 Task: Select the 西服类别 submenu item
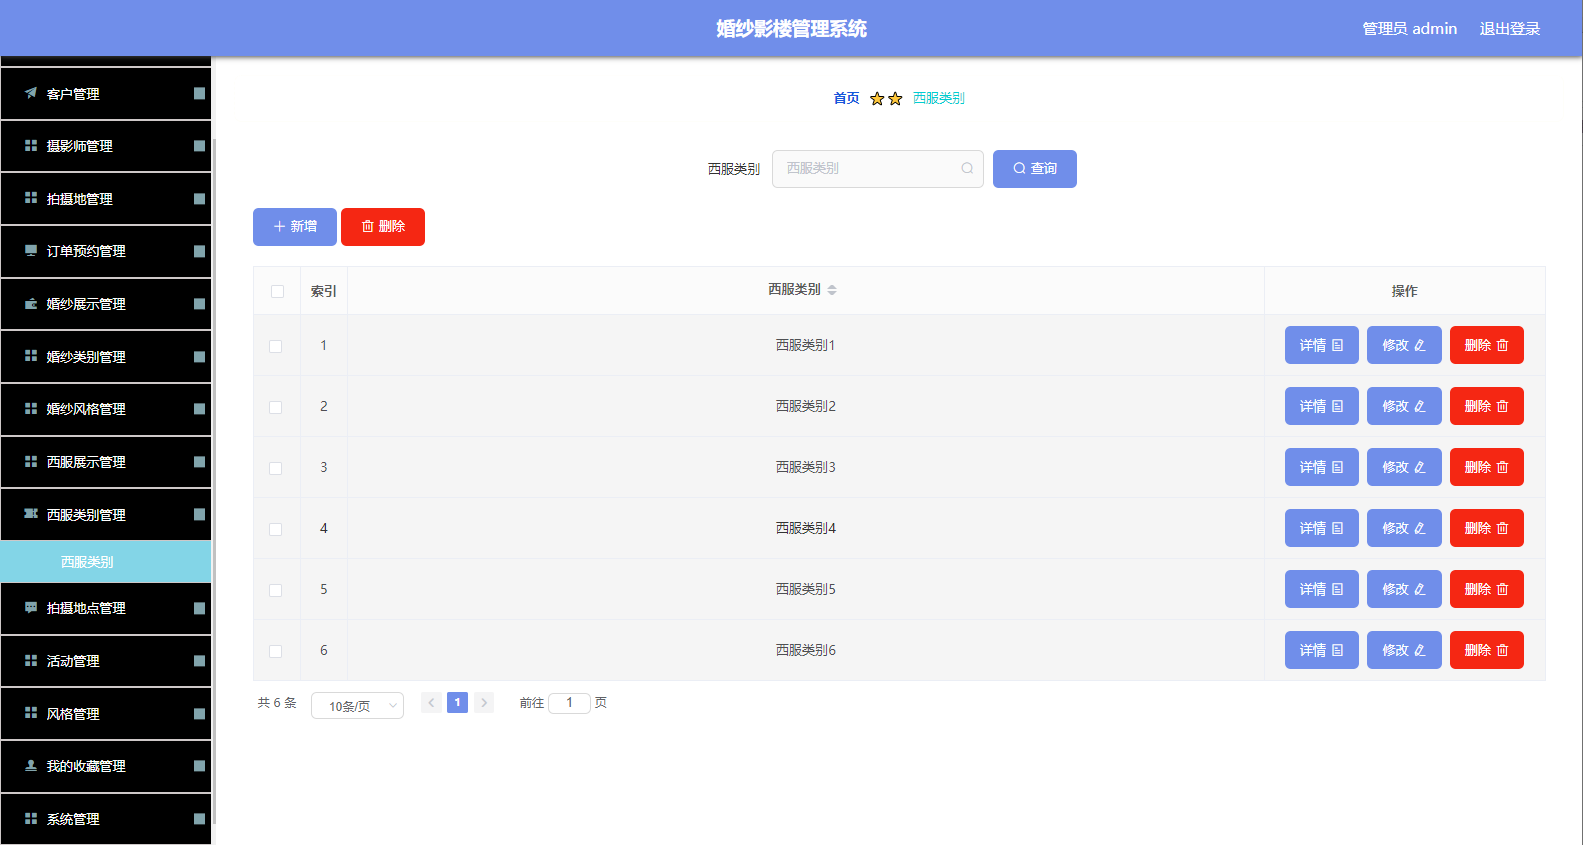[106, 561]
